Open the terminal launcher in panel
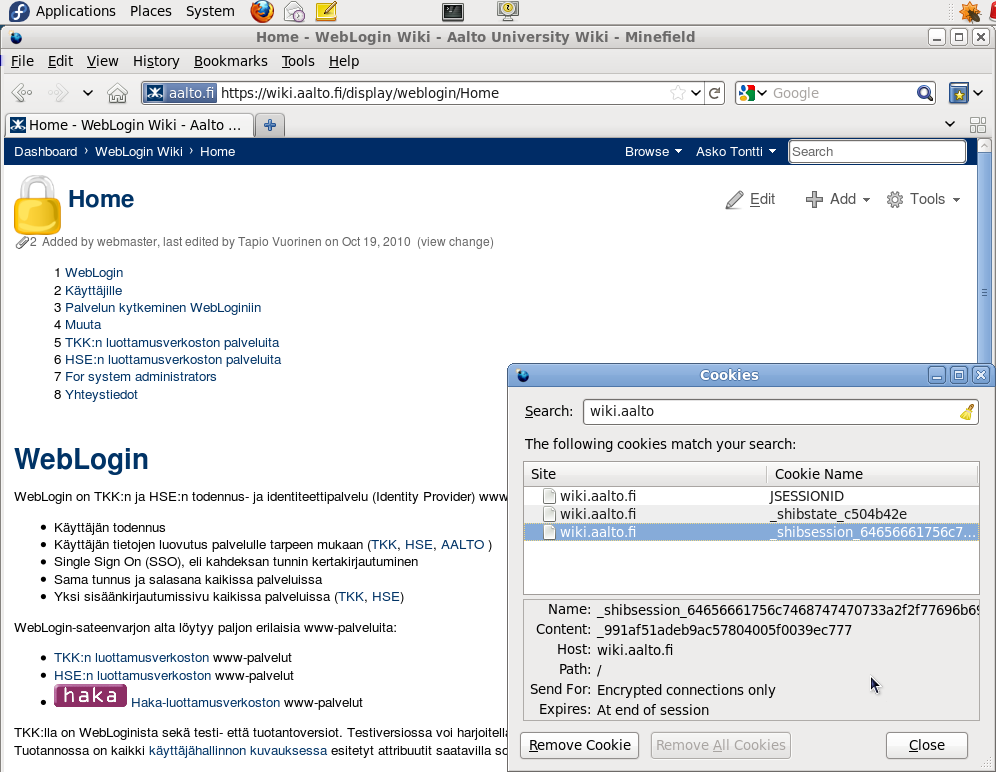The height and width of the screenshot is (772, 996). click(x=453, y=11)
